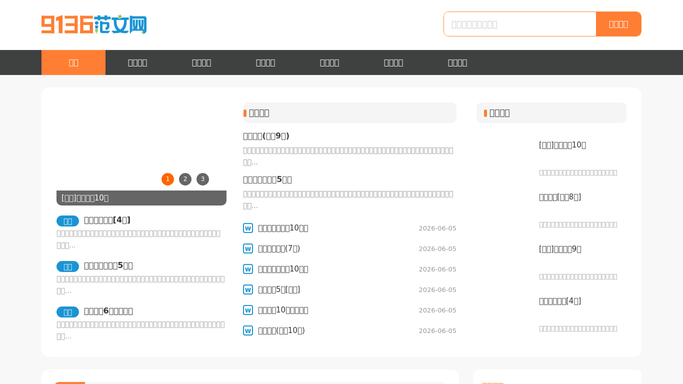Open the navbar item right after the orange tab
Viewport: 683px width, 384px height.
tap(137, 63)
